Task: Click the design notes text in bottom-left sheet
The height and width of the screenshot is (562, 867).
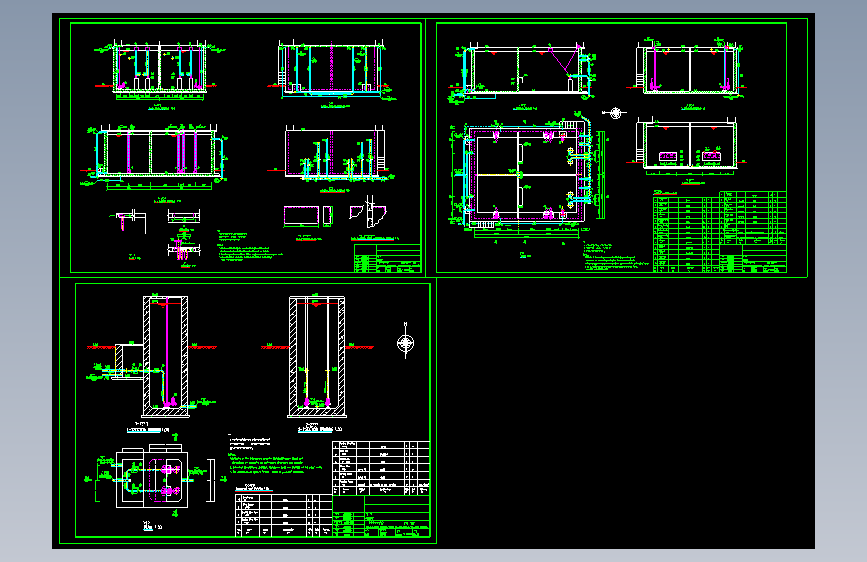Action: (x=275, y=455)
